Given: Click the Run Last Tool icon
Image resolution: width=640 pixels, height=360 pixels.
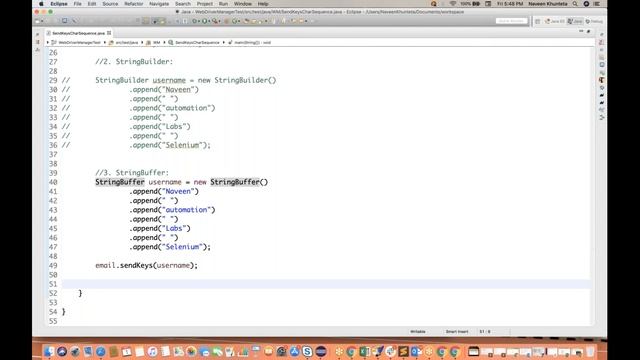Looking at the screenshot, I should click(214, 21).
